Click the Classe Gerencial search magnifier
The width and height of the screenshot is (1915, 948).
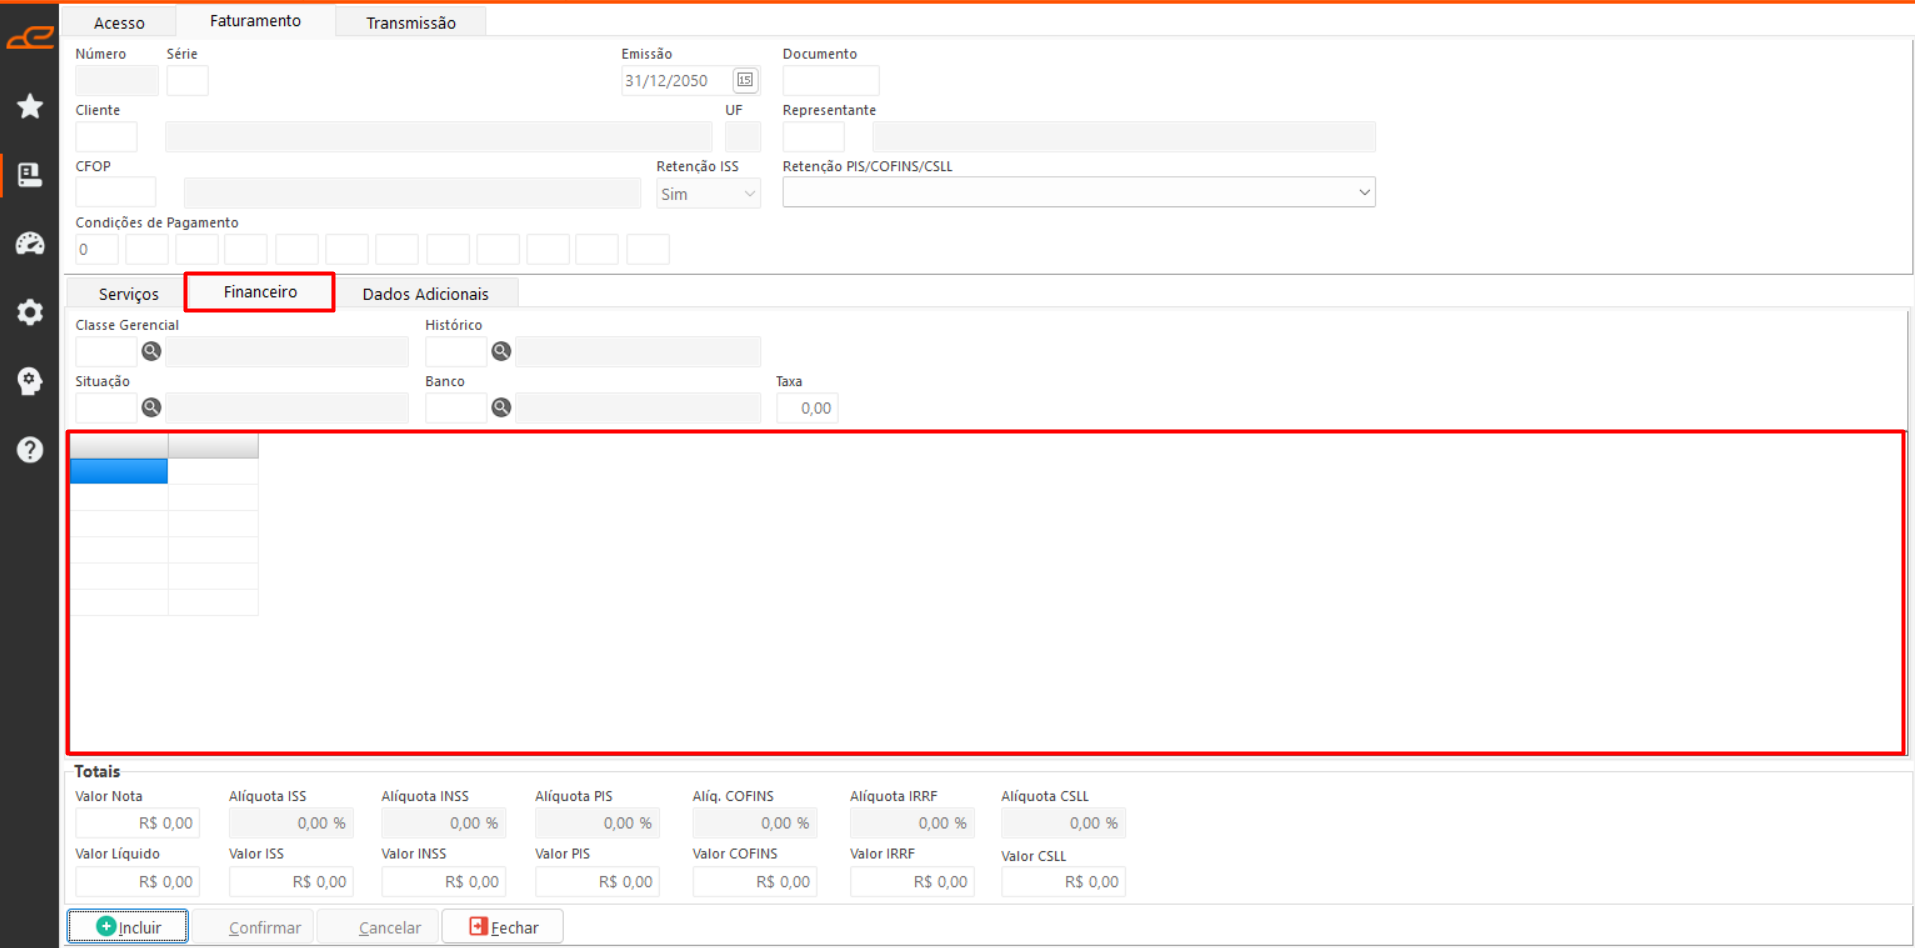(151, 351)
